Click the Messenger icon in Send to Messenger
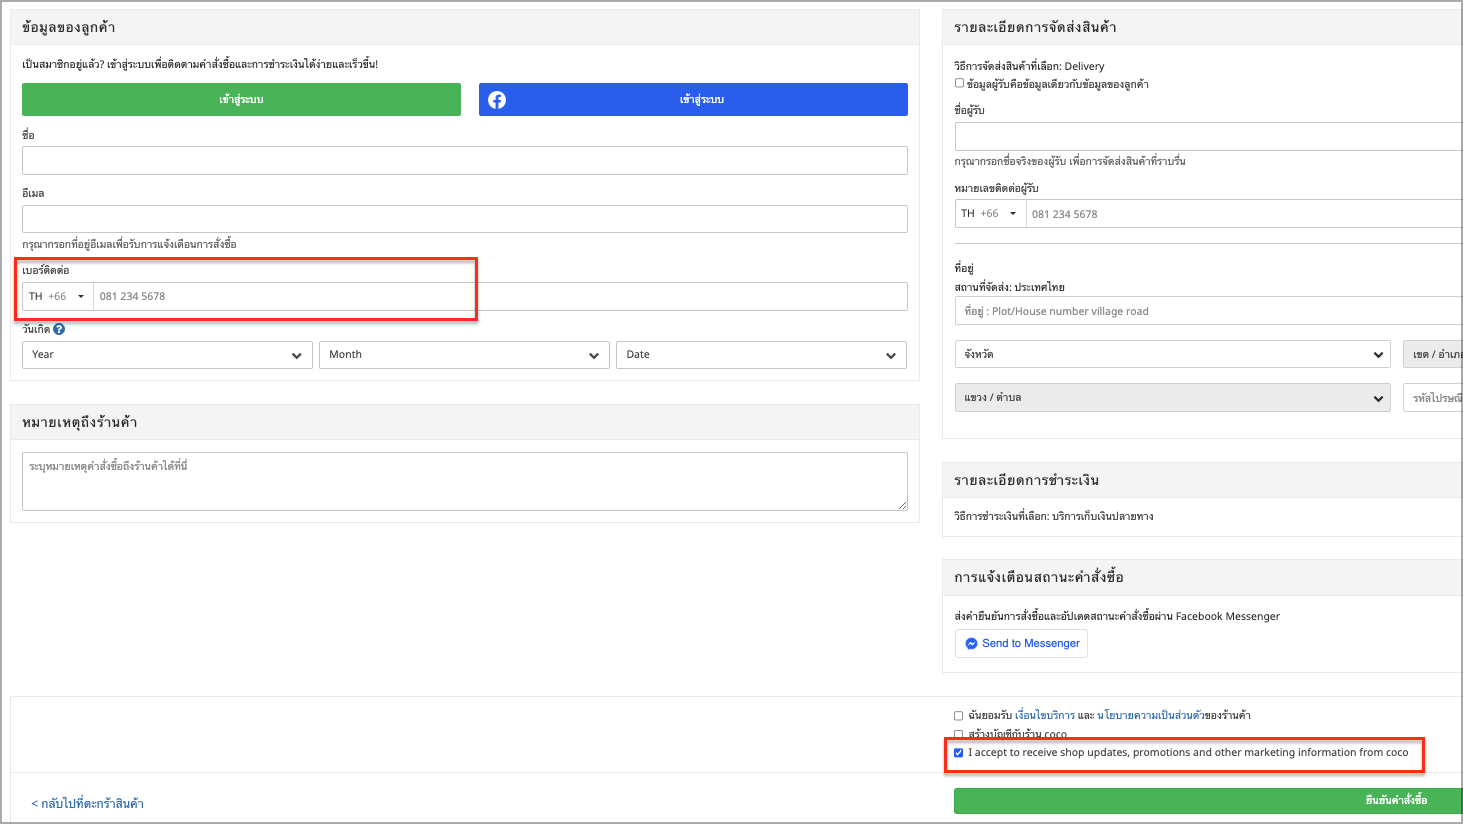Screen dimensions: 1463x824 coord(971,644)
